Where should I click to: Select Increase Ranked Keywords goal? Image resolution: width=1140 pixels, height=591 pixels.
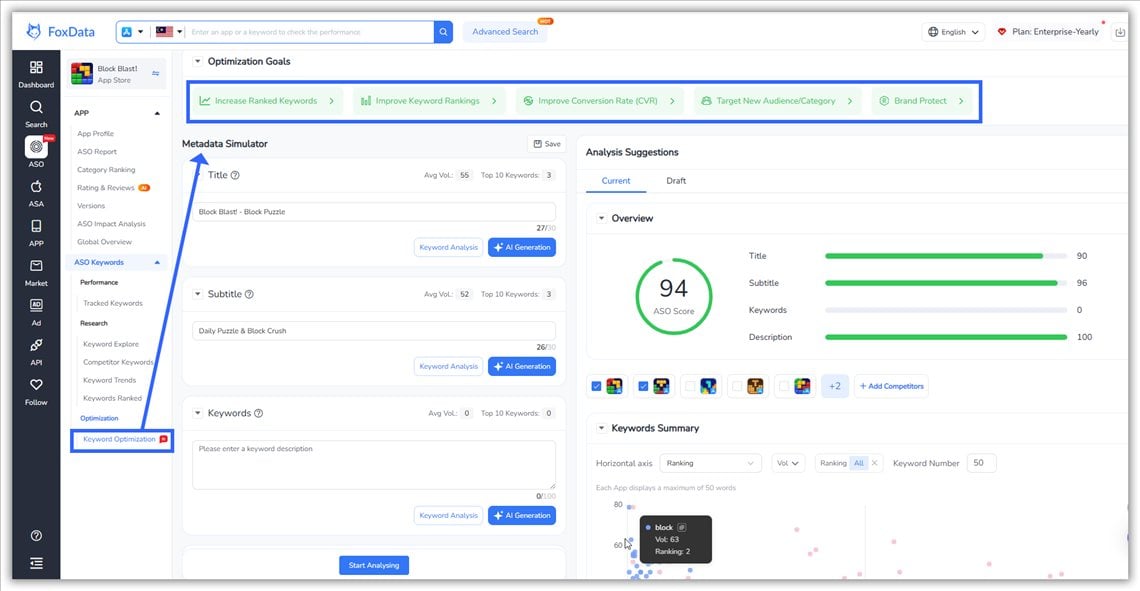(x=267, y=101)
